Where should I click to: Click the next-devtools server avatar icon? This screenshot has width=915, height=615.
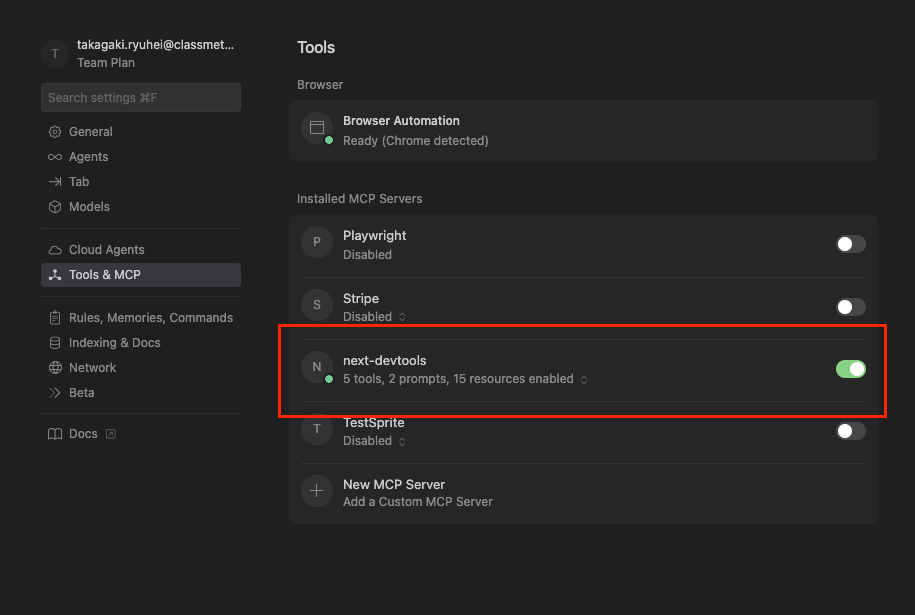(317, 367)
